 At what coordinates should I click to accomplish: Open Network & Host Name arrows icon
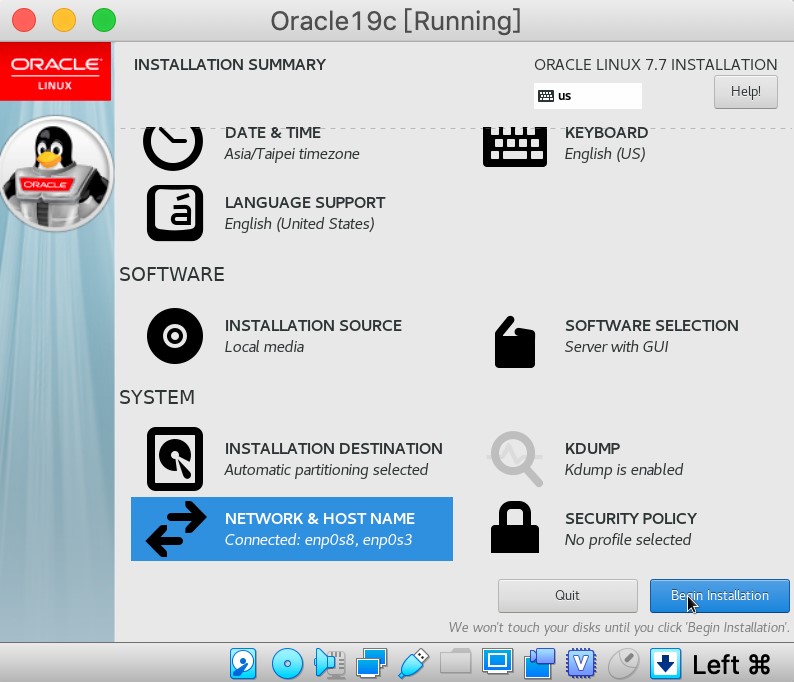(x=176, y=529)
